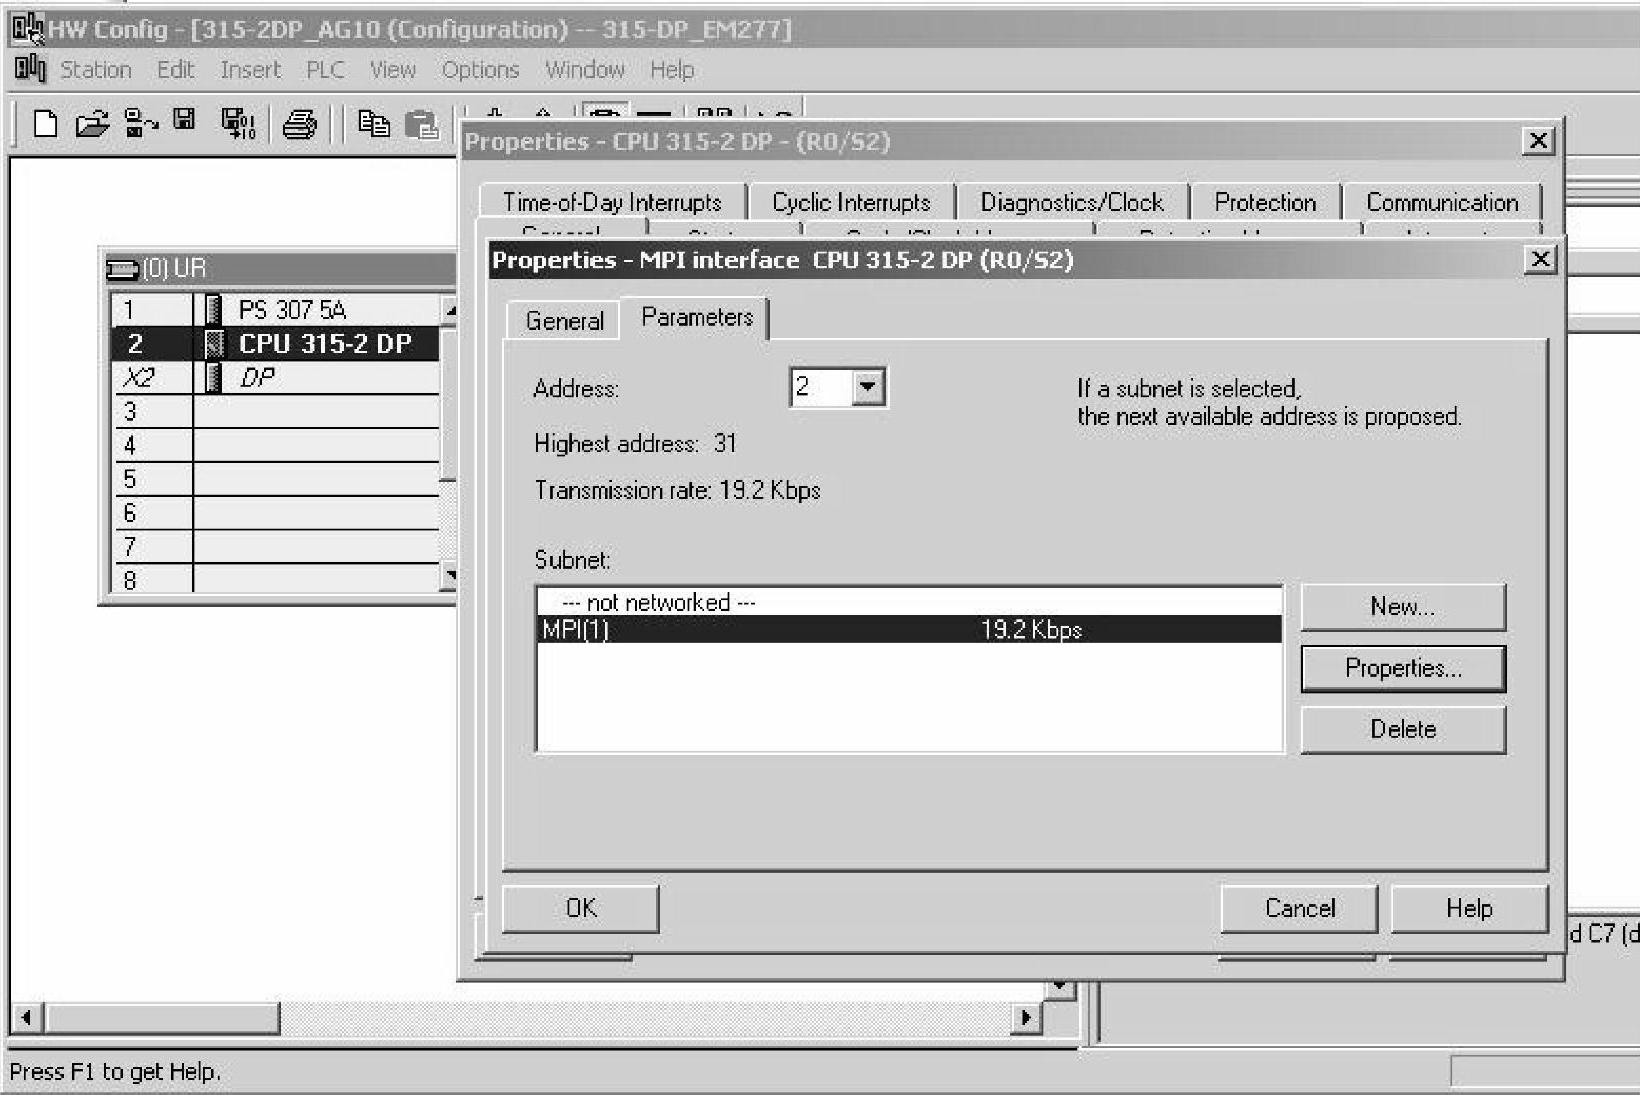Screen dimensions: 1640x1095
Task: Click the rack list scroll-down arrow
Action: coord(449,576)
